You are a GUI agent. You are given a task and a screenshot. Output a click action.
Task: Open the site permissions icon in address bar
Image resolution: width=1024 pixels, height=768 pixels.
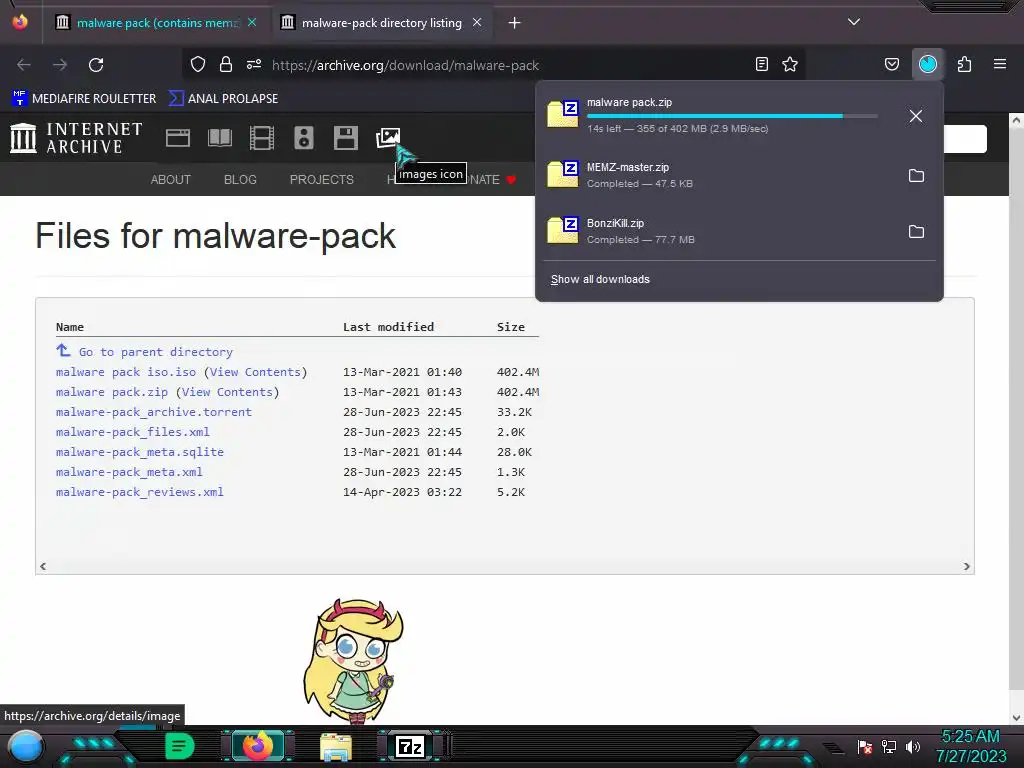[x=254, y=64]
